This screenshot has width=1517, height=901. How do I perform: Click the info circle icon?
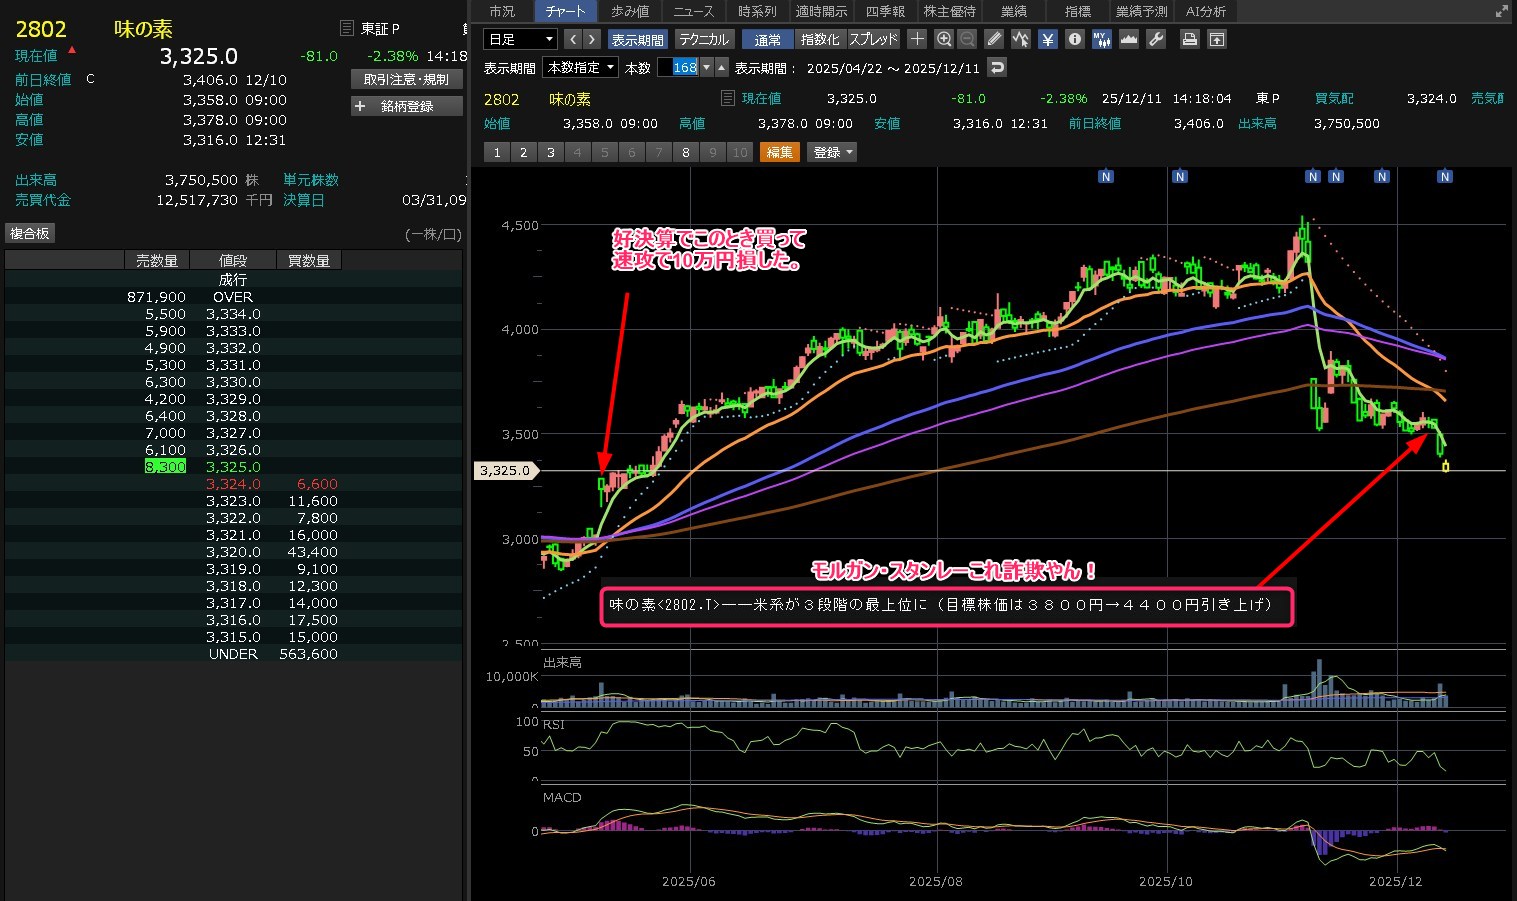[x=1075, y=39]
